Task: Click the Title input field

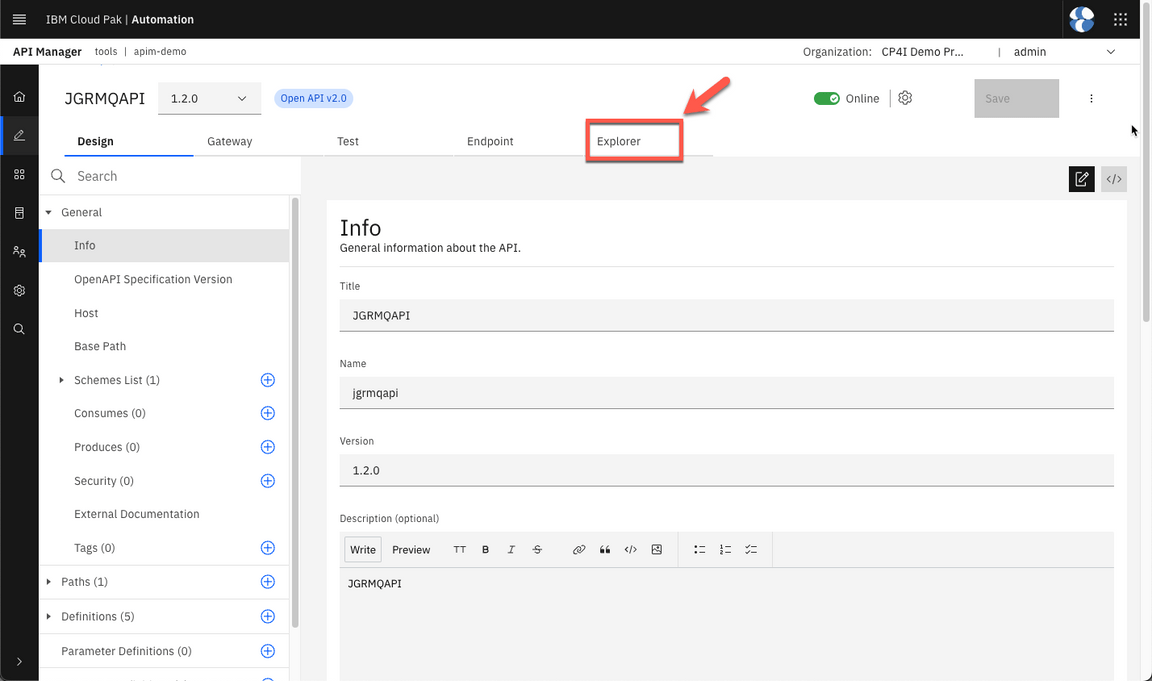Action: tap(726, 315)
